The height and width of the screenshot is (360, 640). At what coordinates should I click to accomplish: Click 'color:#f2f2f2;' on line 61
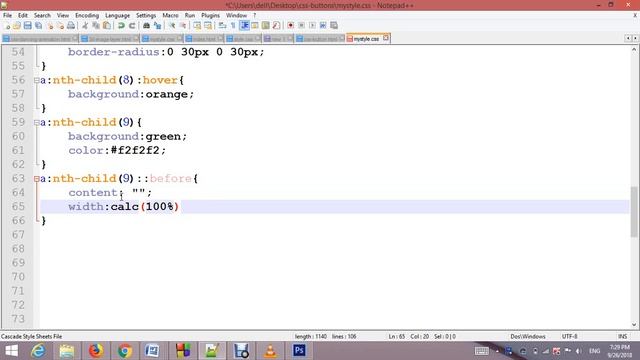coord(117,151)
